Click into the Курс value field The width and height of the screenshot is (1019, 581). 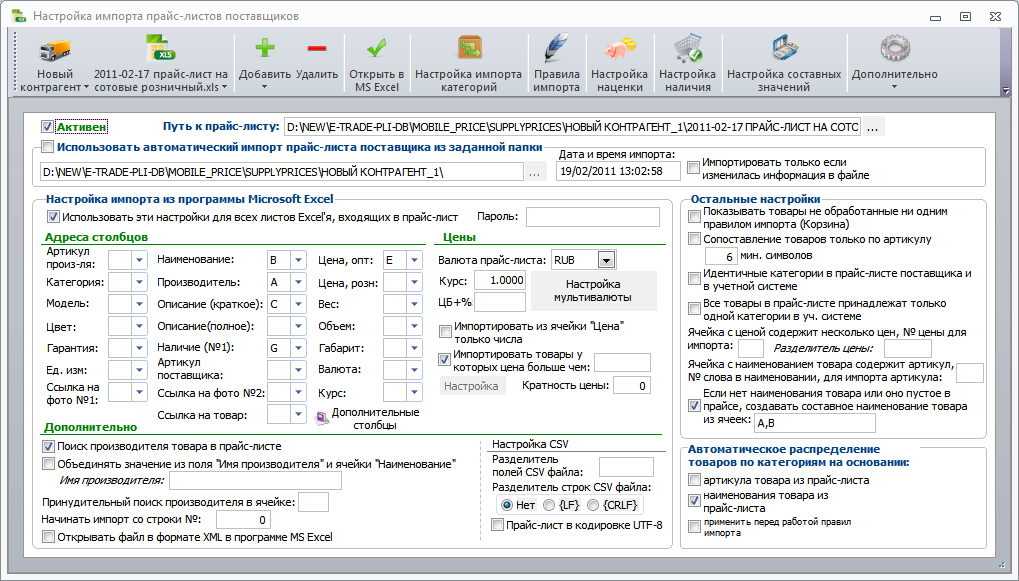pos(500,280)
